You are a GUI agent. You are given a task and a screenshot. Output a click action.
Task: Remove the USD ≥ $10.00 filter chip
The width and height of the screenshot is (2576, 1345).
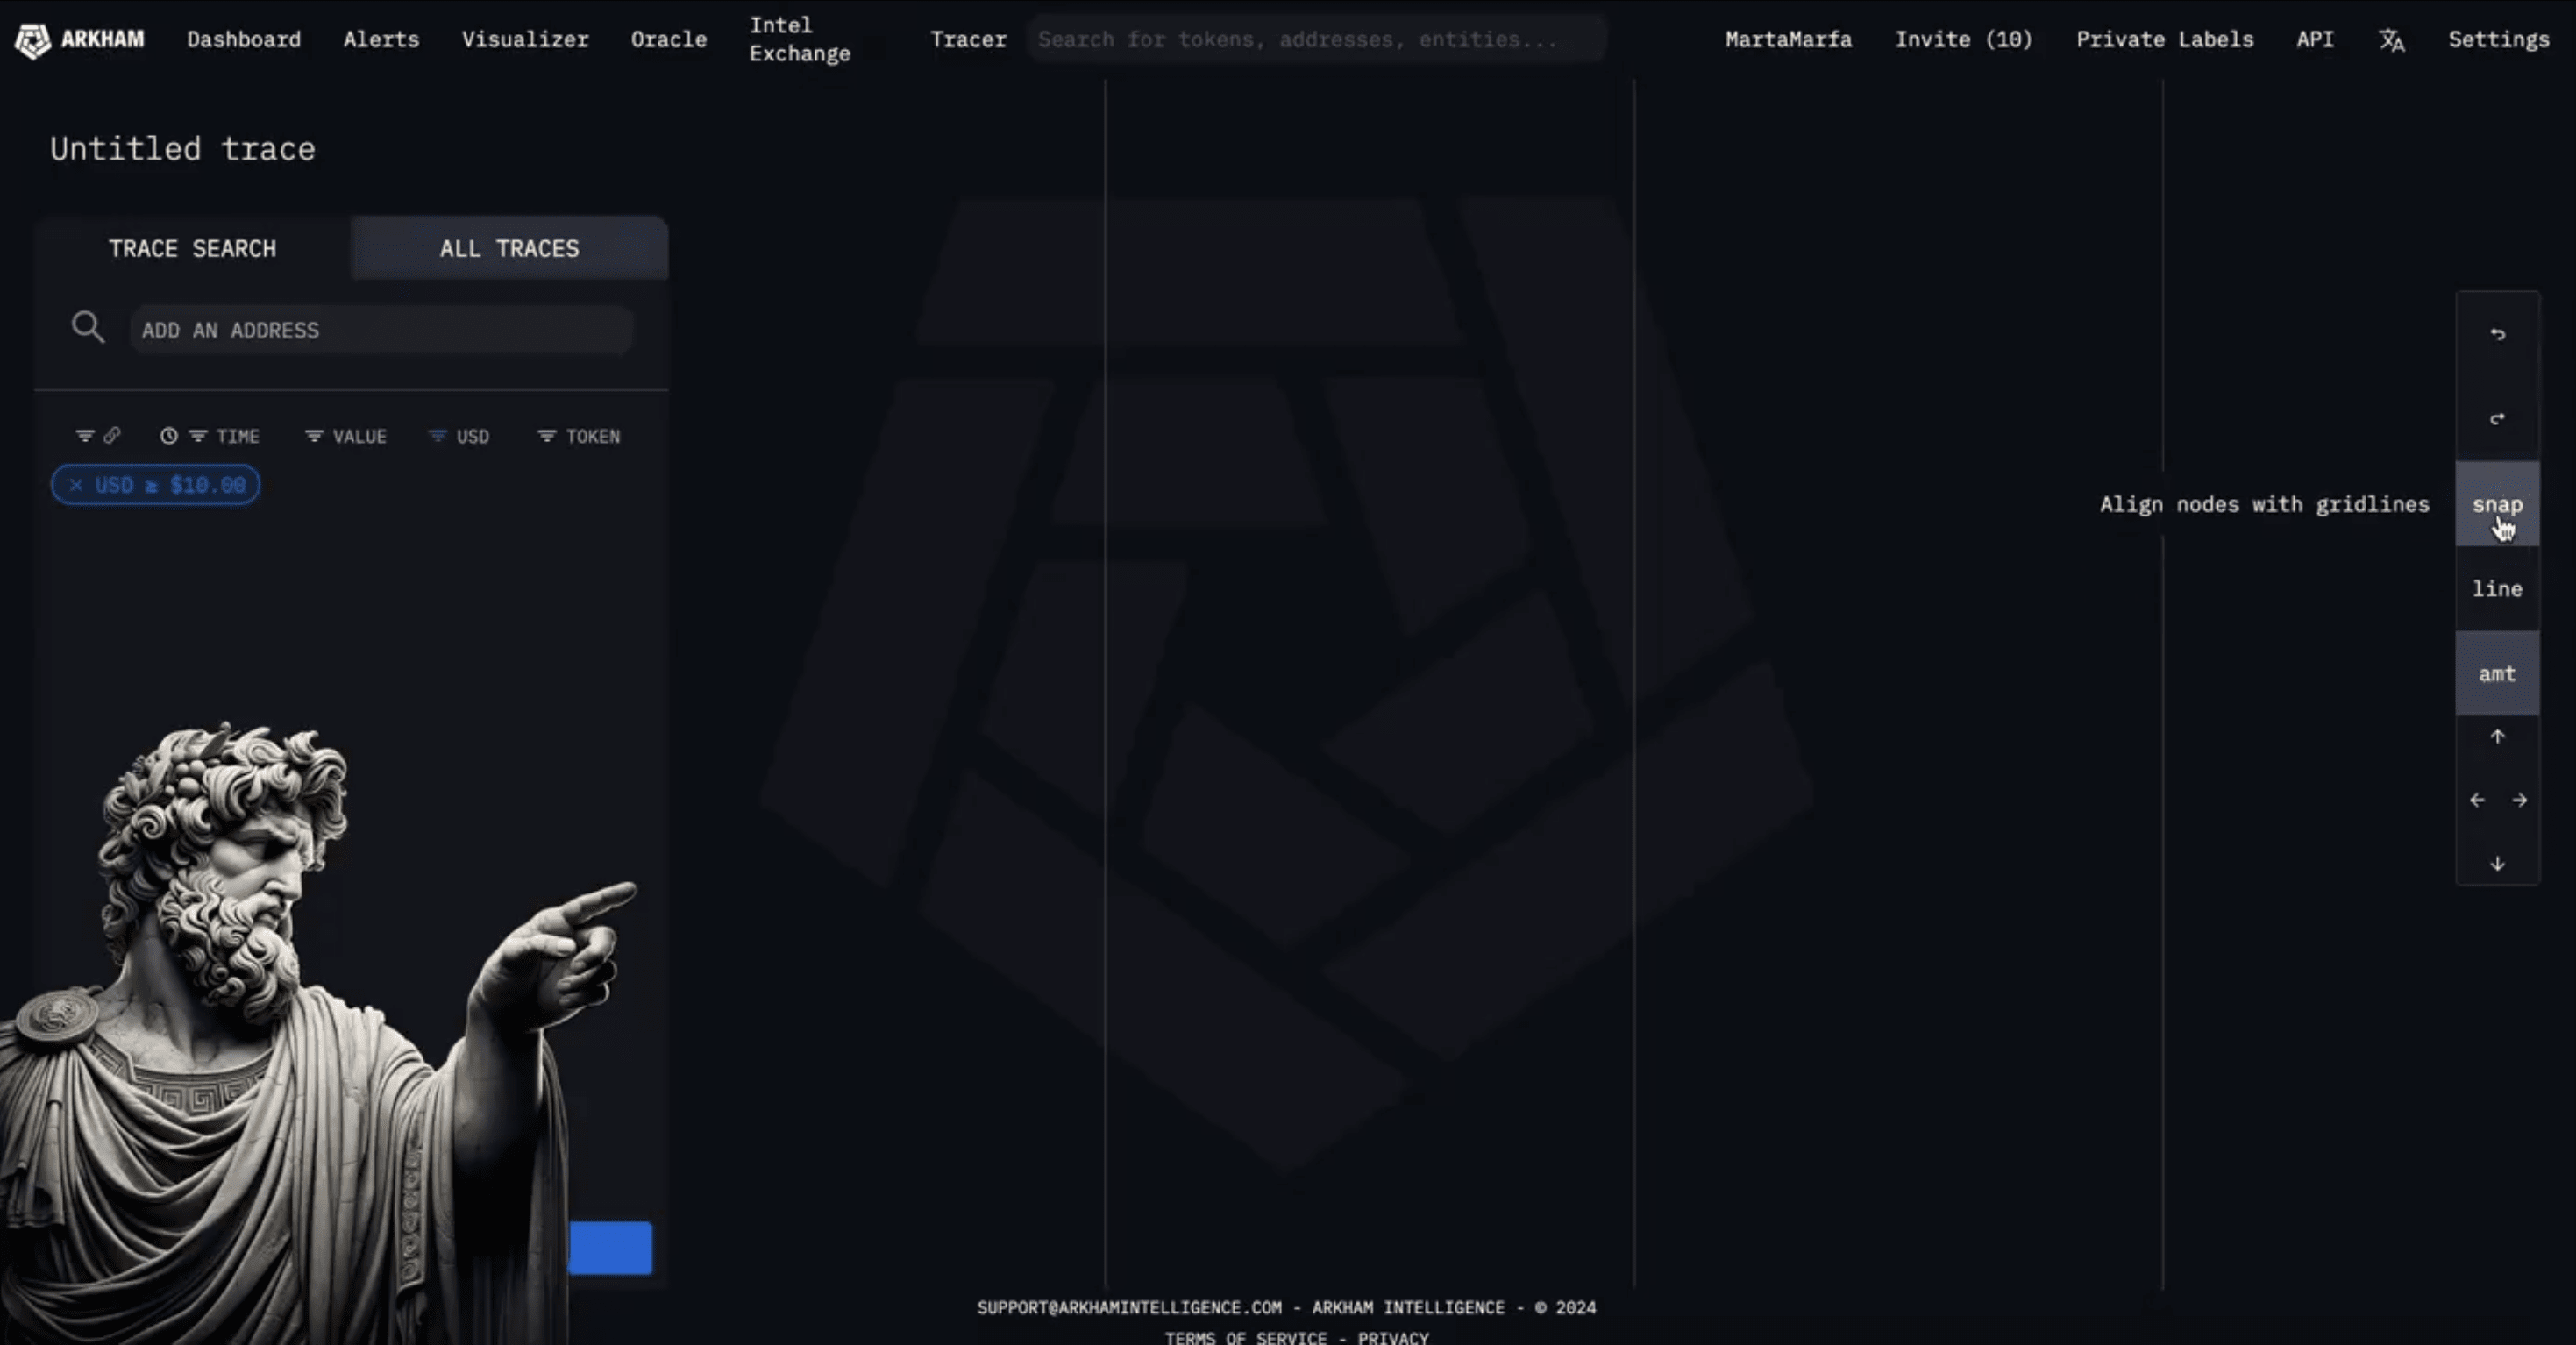pyautogui.click(x=76, y=485)
